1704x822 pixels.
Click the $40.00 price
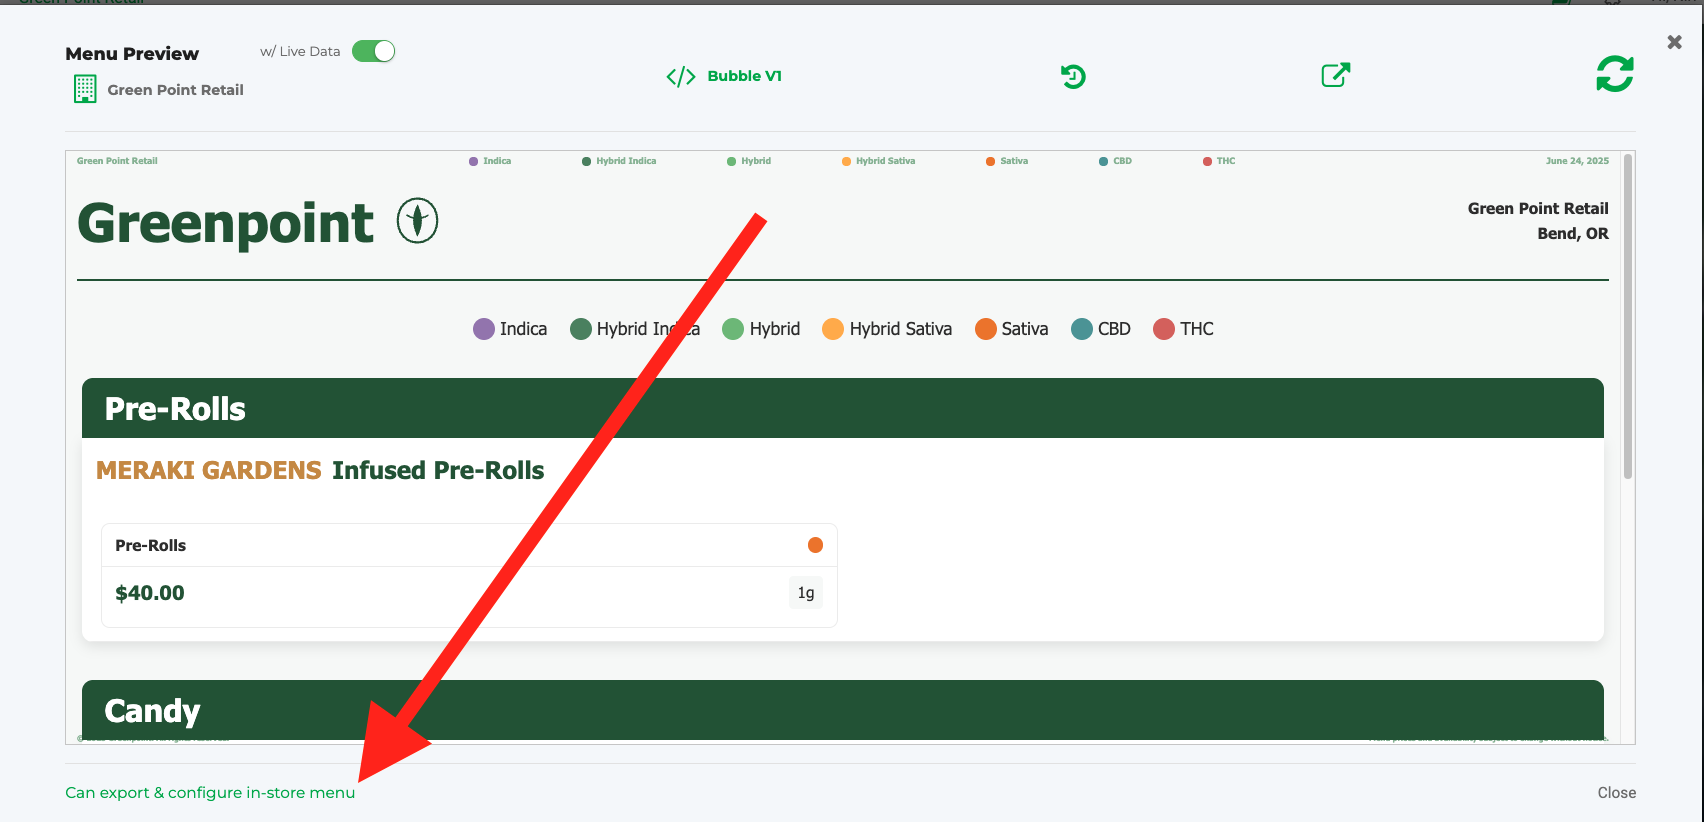click(x=150, y=593)
